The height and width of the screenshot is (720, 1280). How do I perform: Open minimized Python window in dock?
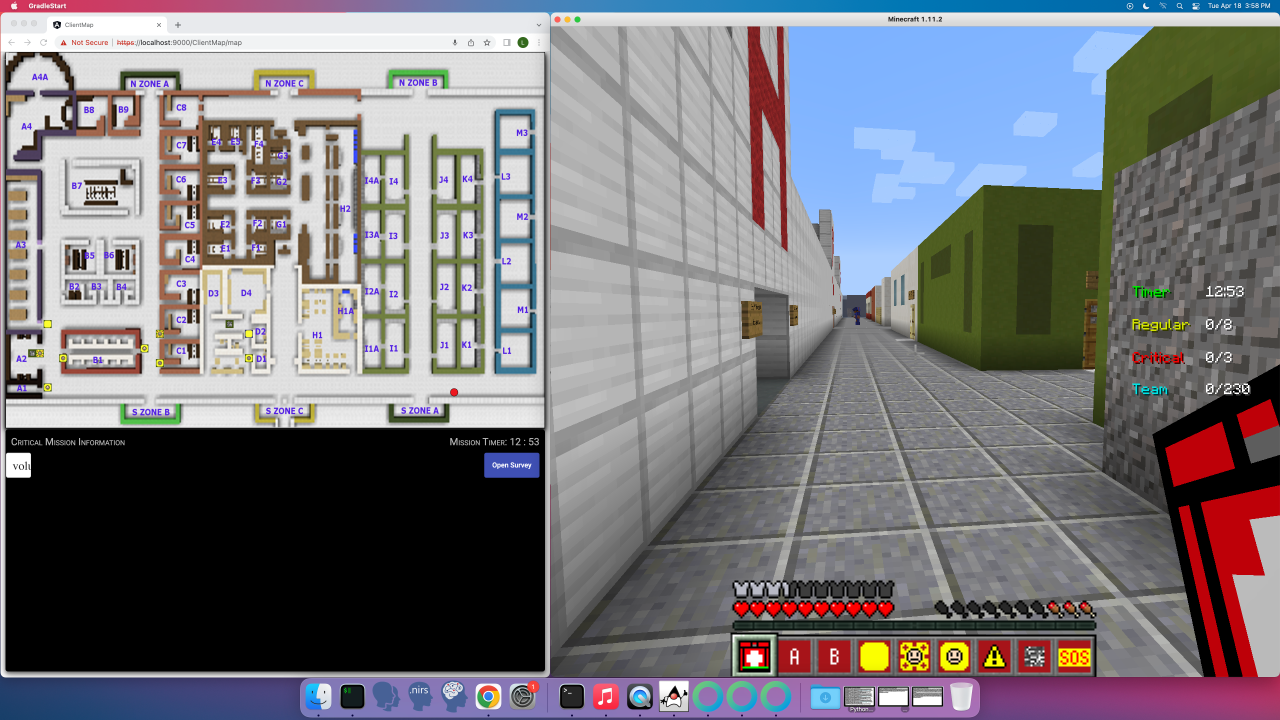(859, 696)
